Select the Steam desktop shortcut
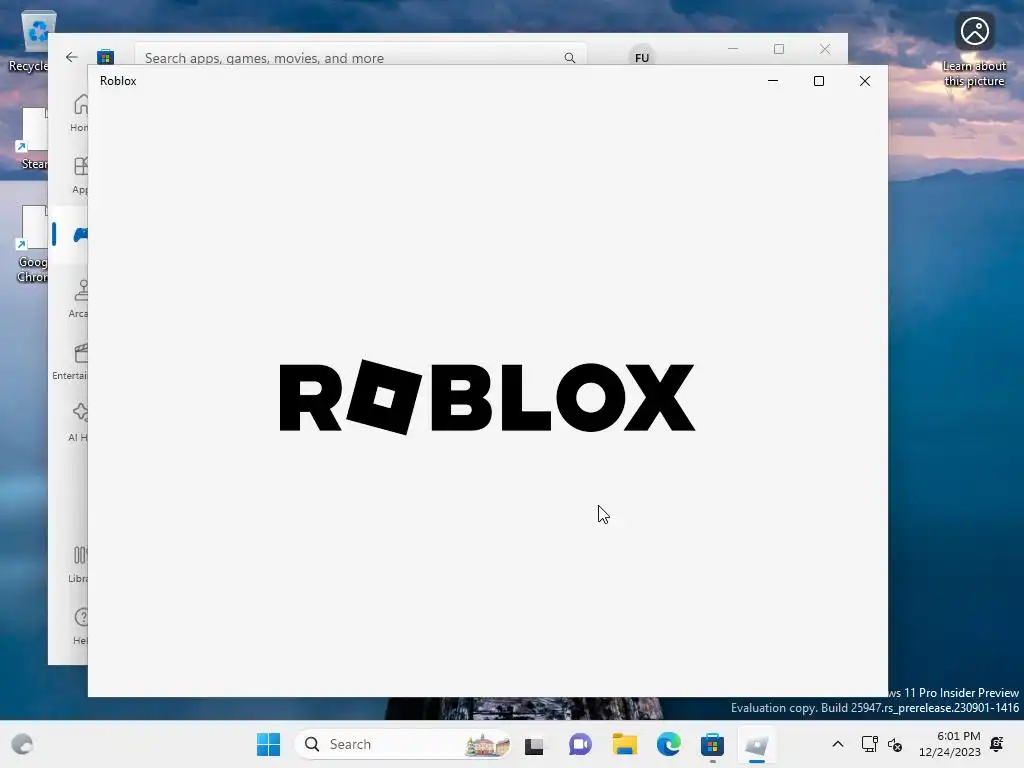This screenshot has height=768, width=1024. tap(33, 138)
